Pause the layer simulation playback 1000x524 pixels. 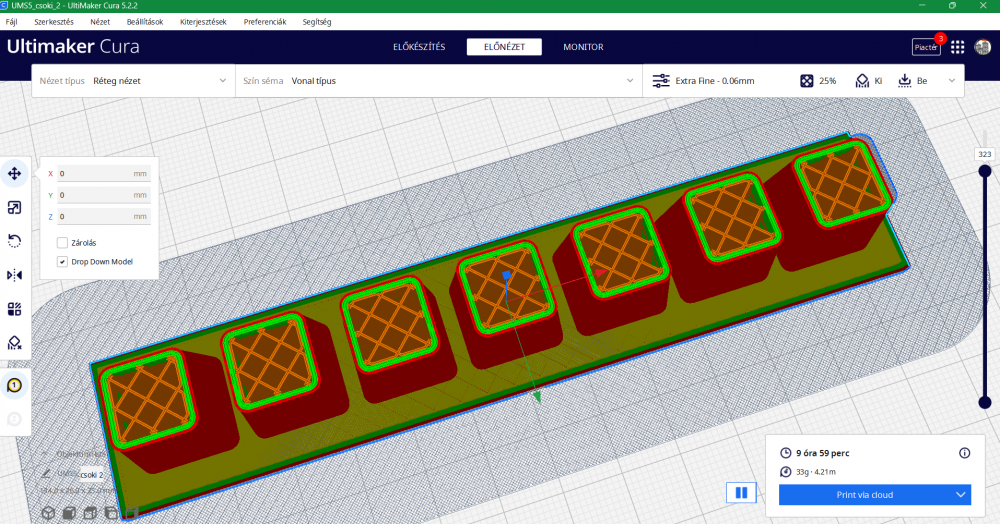point(741,492)
